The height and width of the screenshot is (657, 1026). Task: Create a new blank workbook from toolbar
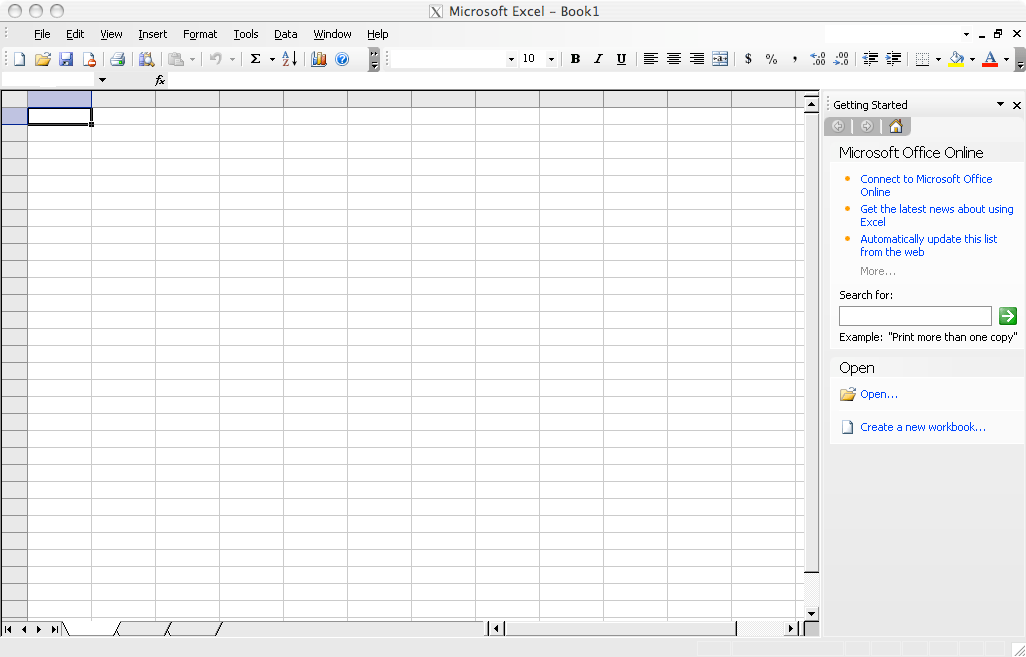tap(20, 59)
